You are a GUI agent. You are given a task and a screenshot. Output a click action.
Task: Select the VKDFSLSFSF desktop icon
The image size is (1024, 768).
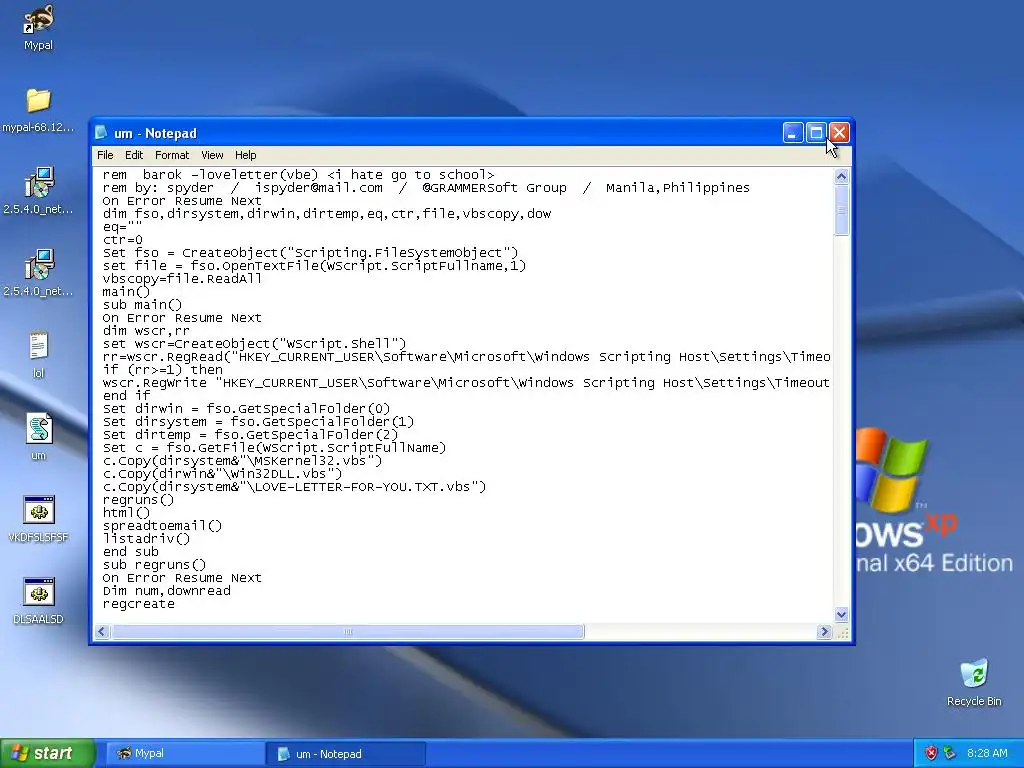pyautogui.click(x=38, y=519)
